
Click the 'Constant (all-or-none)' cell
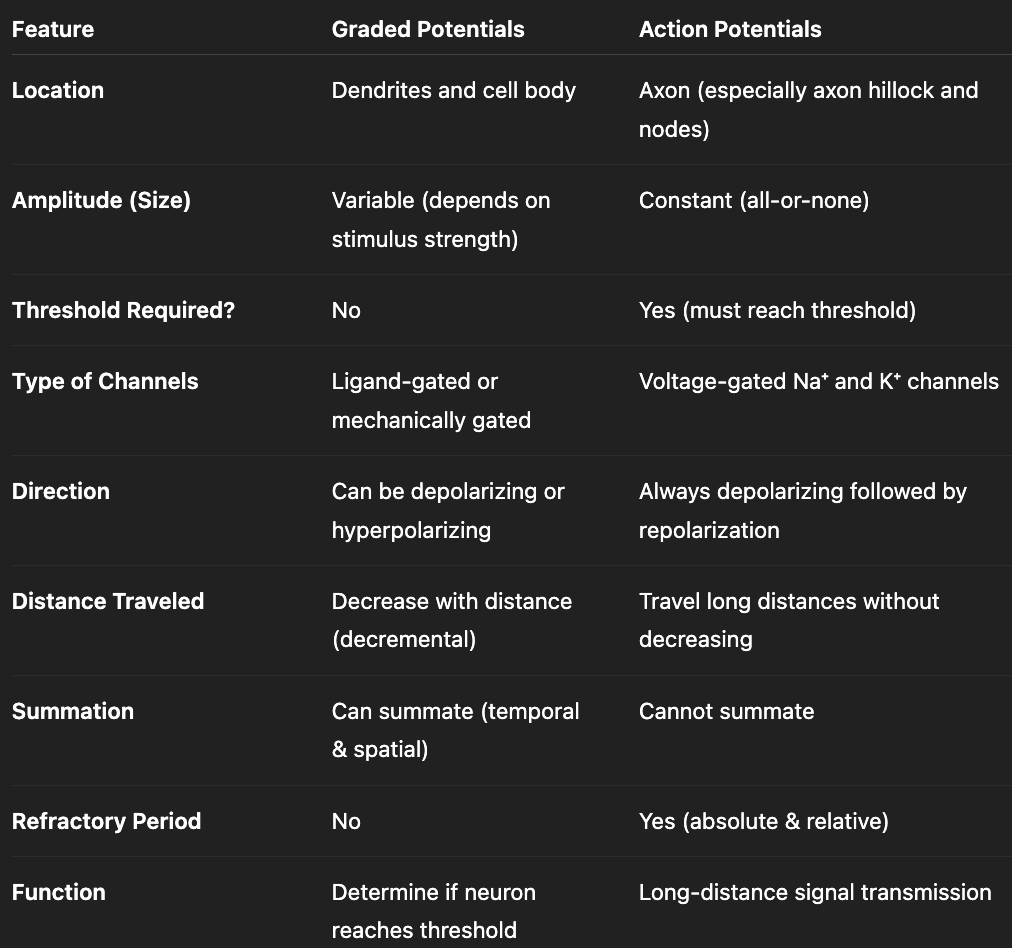coord(754,200)
